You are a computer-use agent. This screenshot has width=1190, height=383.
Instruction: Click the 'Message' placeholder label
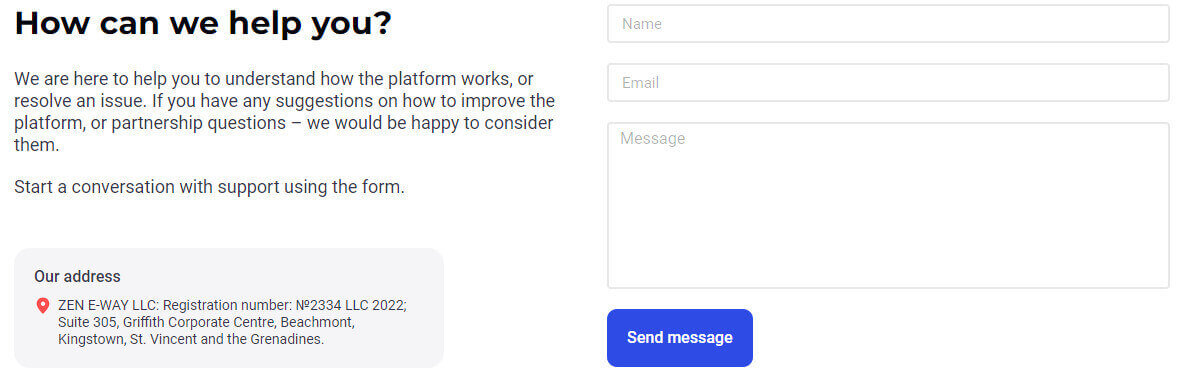tap(653, 139)
